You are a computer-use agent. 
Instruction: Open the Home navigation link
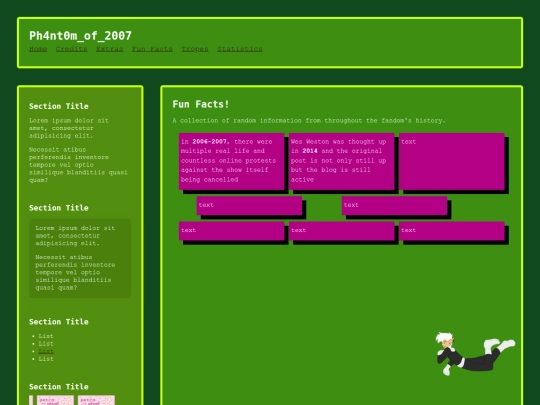point(38,49)
